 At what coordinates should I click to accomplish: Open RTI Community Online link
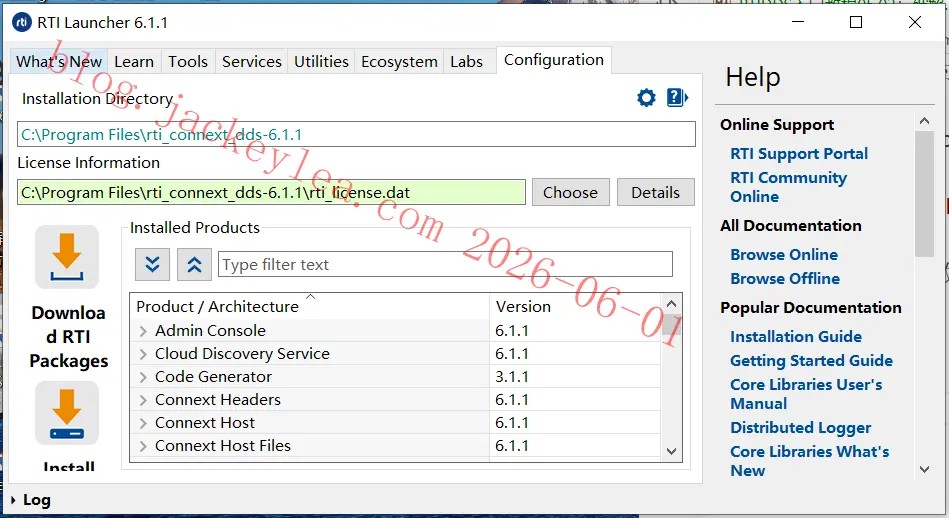788,187
